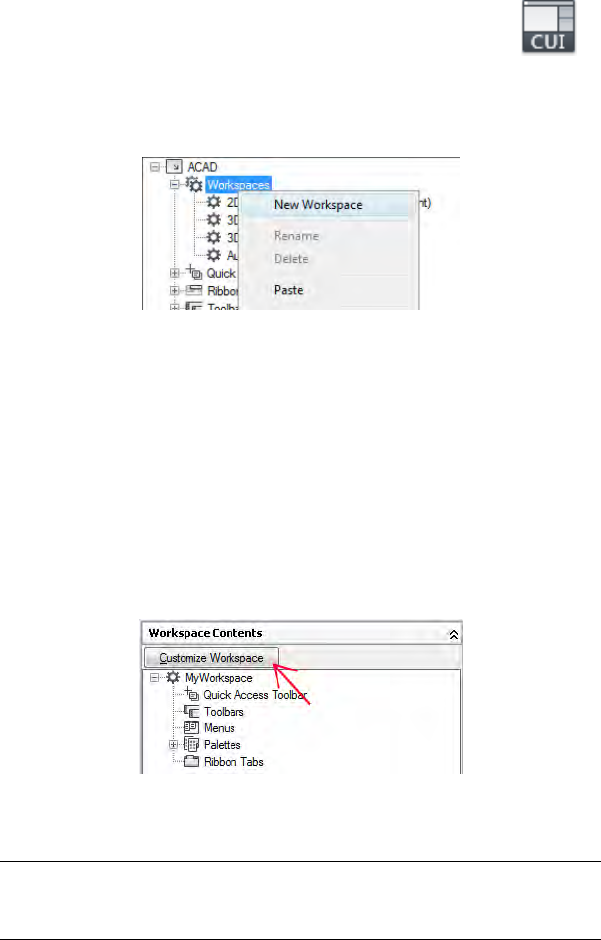The width and height of the screenshot is (601, 940).
Task: Select the Toolbars icon under MyWorkspace
Action: coord(191,712)
